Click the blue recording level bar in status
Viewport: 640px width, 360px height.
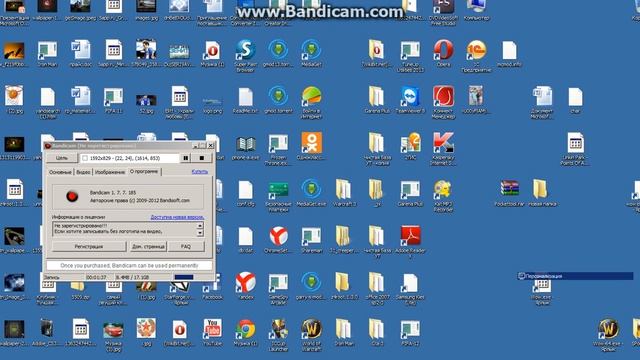tap(184, 277)
